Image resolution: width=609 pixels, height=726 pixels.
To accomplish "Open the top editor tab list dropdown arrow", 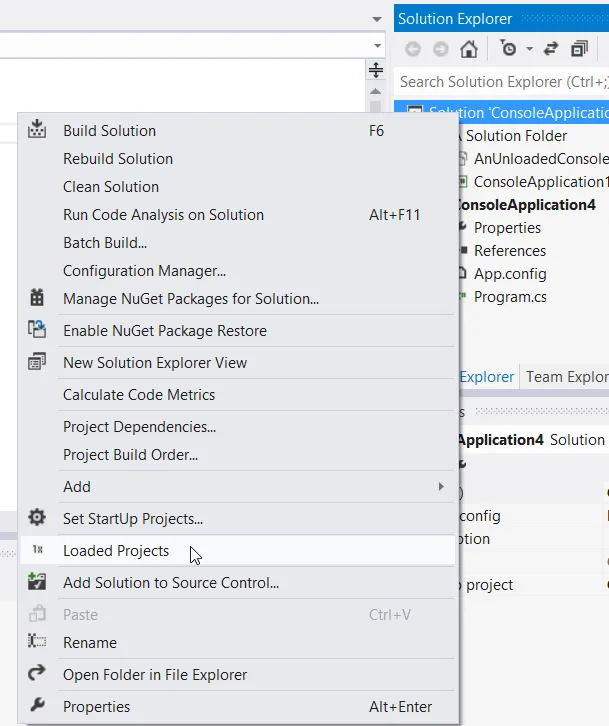I will [377, 19].
